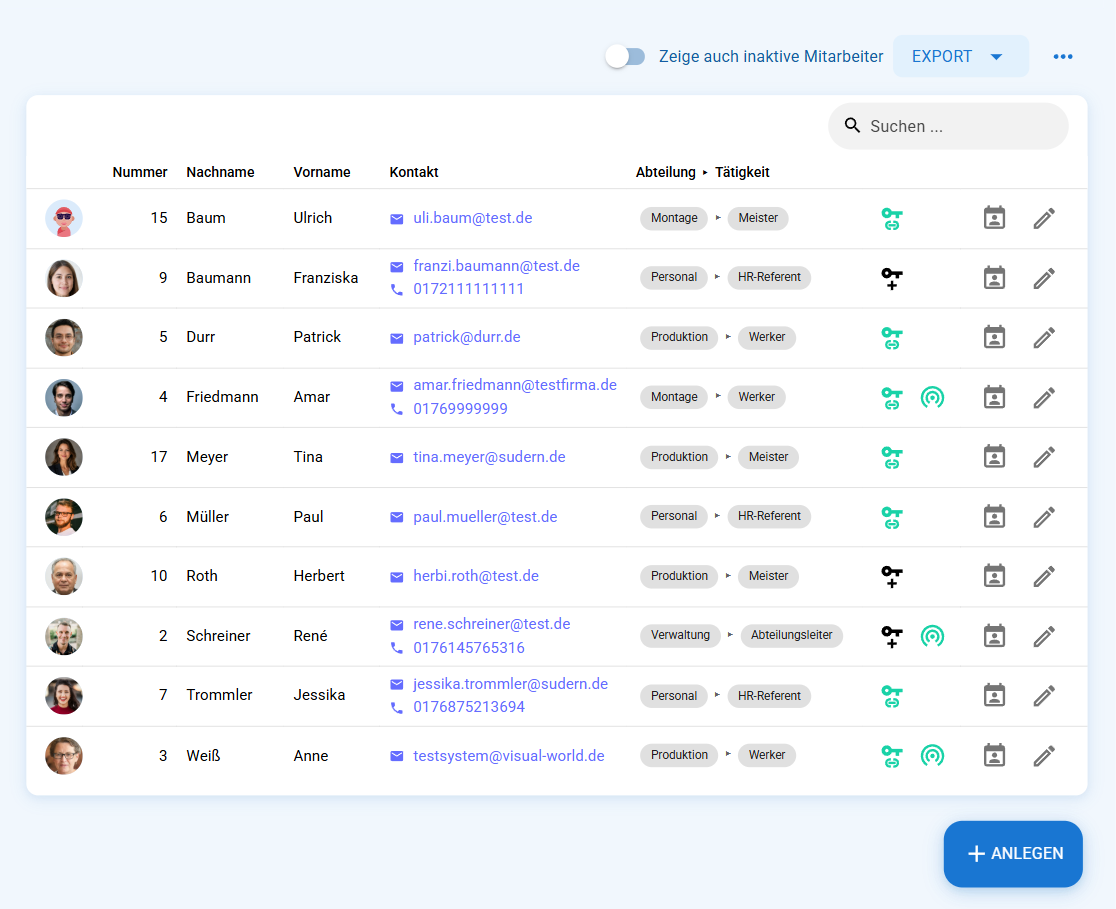Click the green key-link icon for Müller
The height and width of the screenshot is (909, 1116).
891,517
